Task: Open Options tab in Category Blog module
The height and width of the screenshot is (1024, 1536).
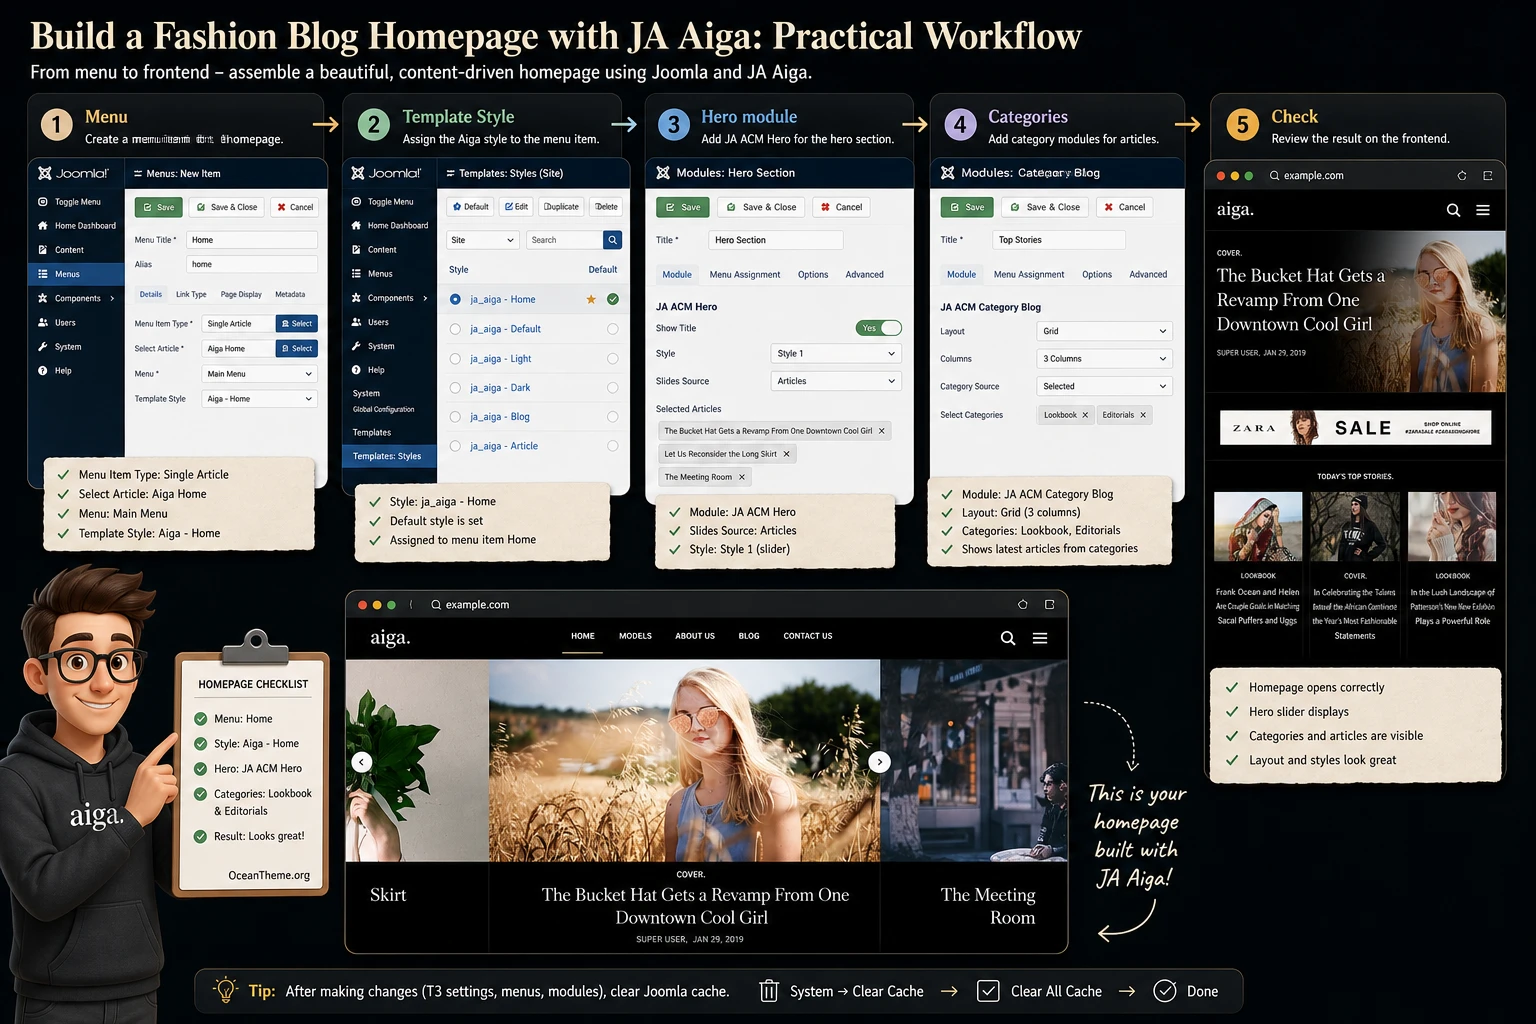Action: coord(1097,274)
